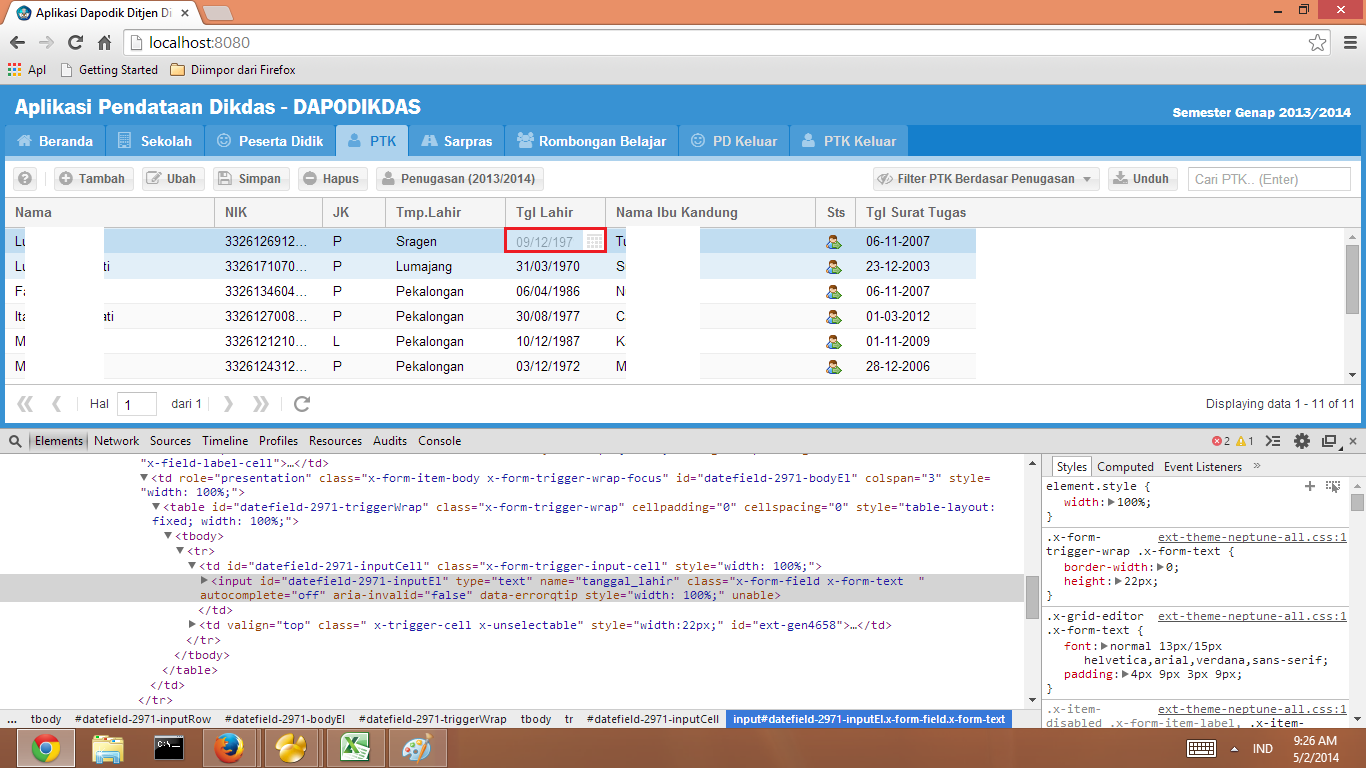Screen dimensions: 1366x768
Task: Switch to the Computed styles tab
Action: (1125, 467)
